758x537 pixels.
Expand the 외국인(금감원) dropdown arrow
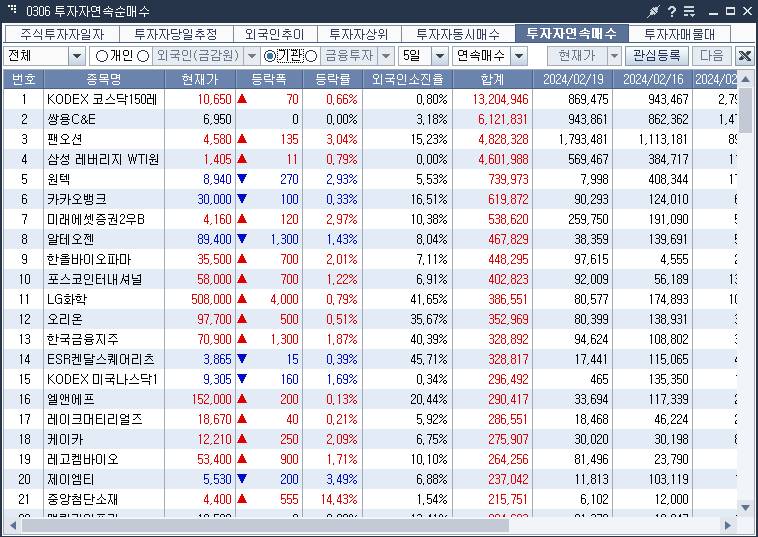(x=251, y=56)
